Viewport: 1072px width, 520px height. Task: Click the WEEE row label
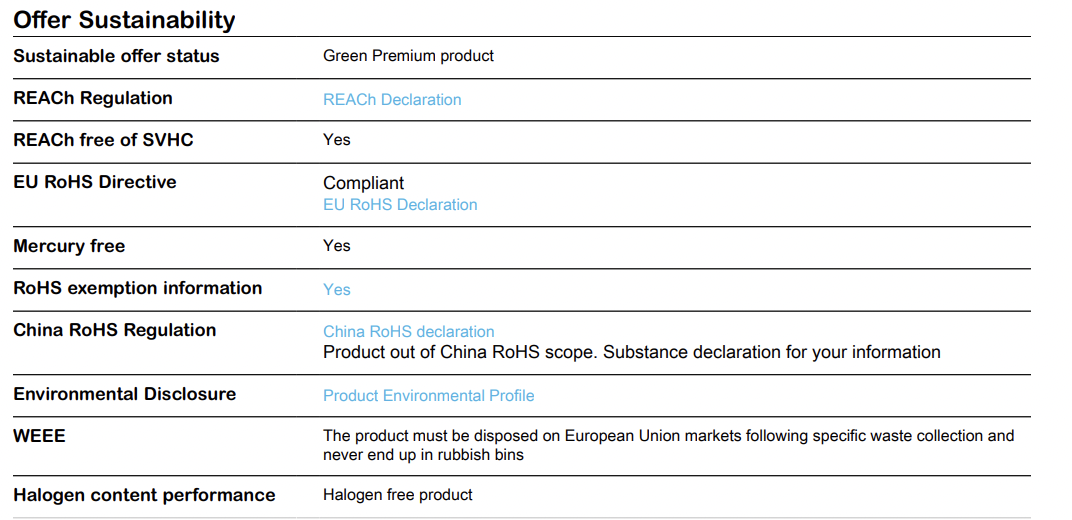pos(39,436)
